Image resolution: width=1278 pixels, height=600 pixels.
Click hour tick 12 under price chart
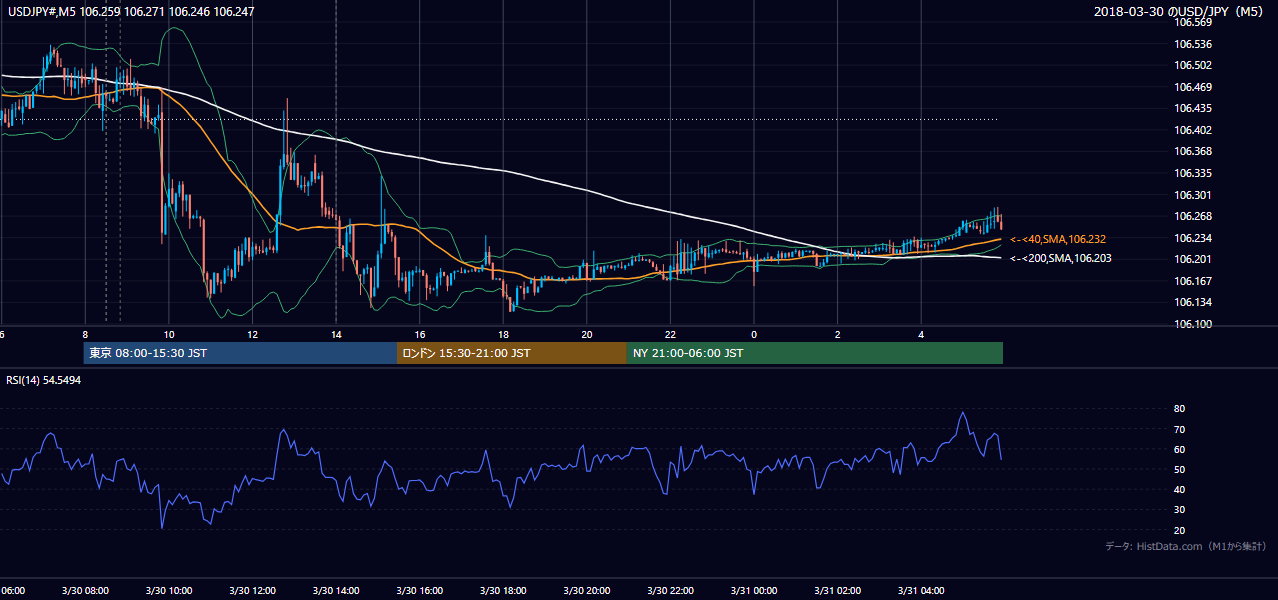pos(252,334)
